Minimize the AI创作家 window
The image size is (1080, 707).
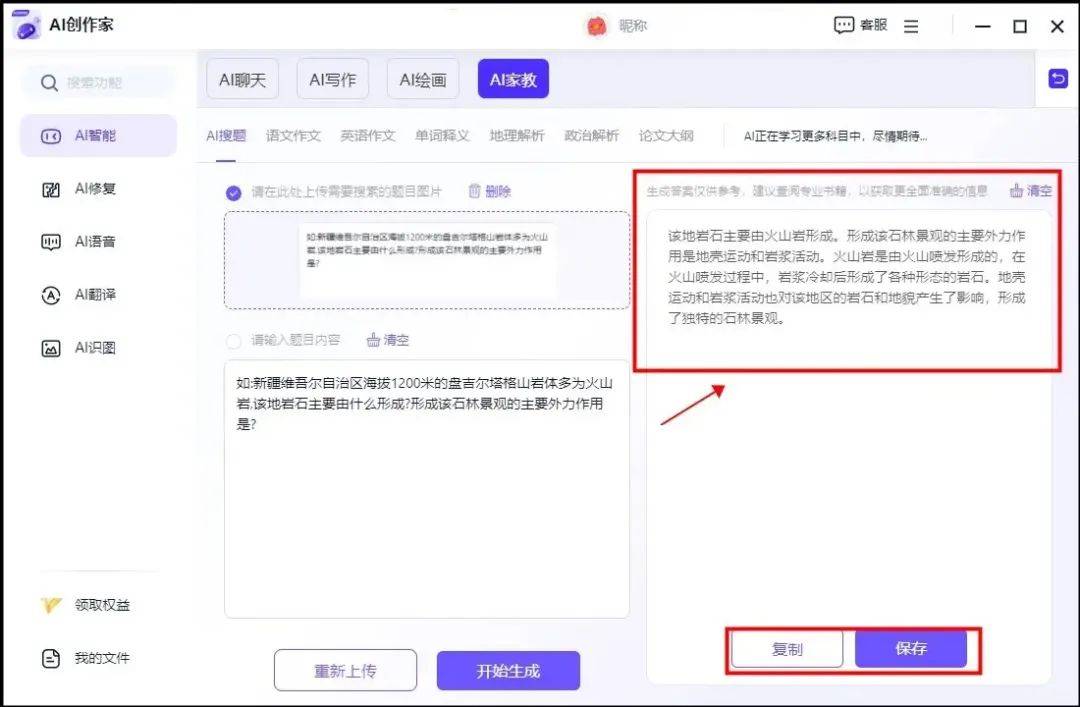[983, 26]
